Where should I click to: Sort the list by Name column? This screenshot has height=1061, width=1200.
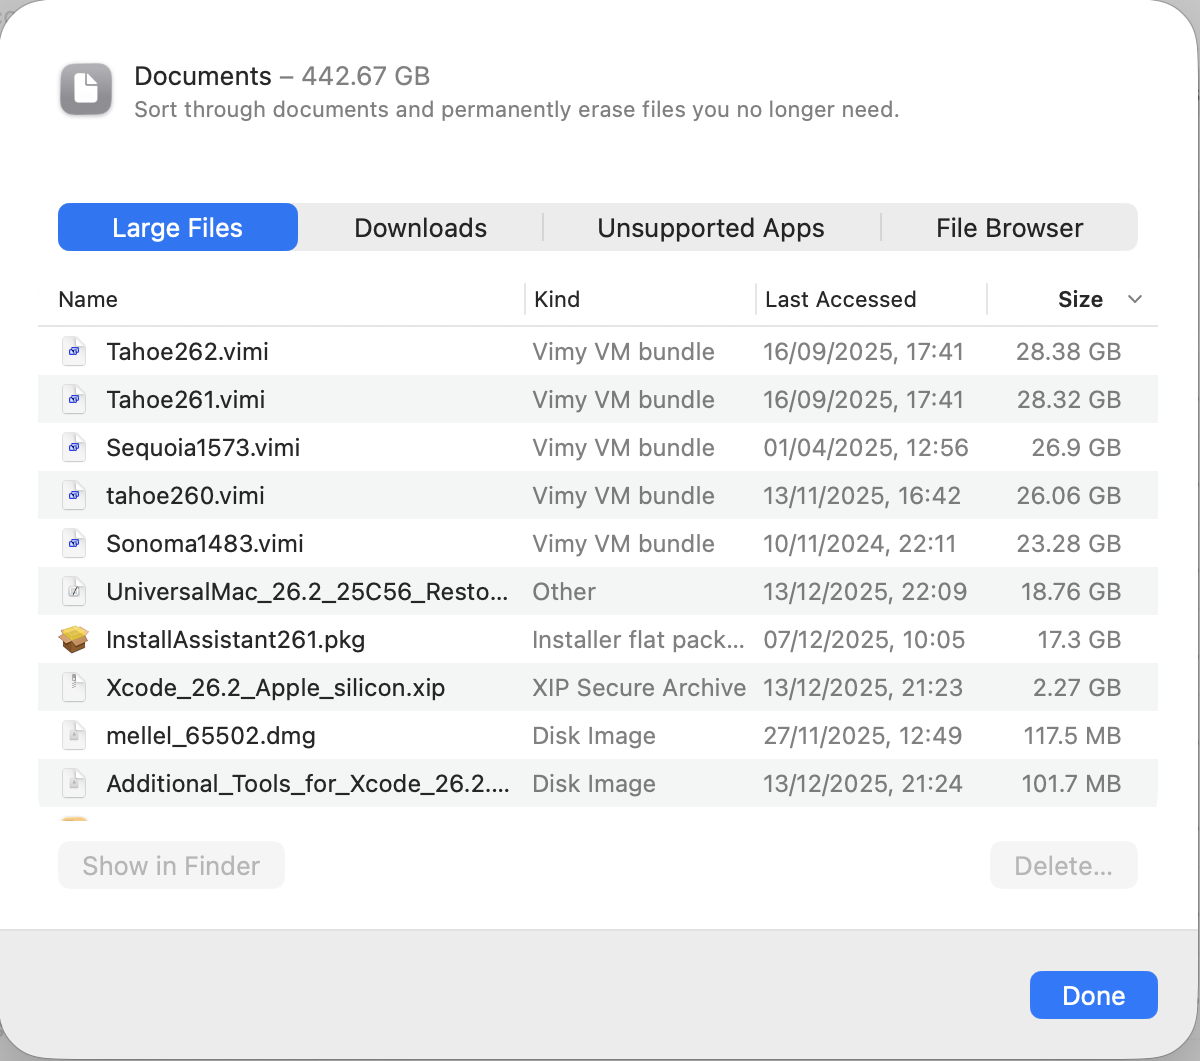[x=88, y=300]
